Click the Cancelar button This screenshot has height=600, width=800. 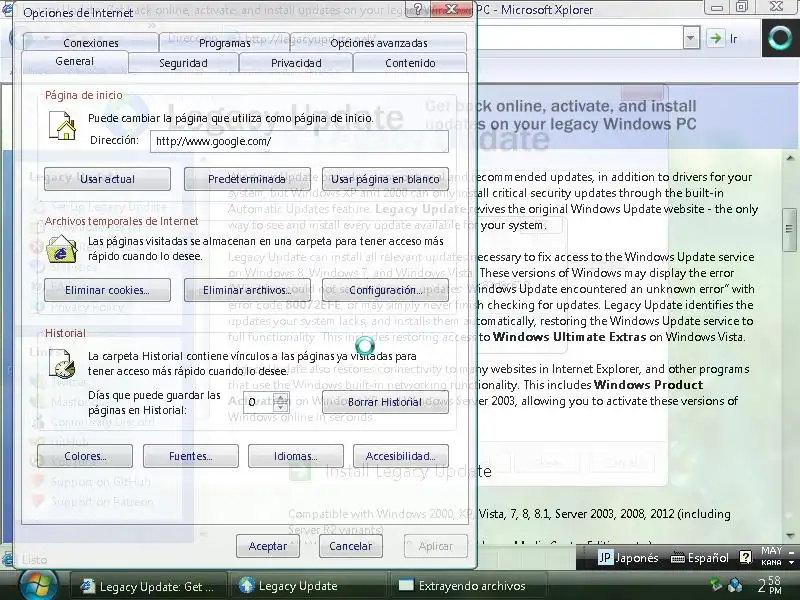[351, 546]
